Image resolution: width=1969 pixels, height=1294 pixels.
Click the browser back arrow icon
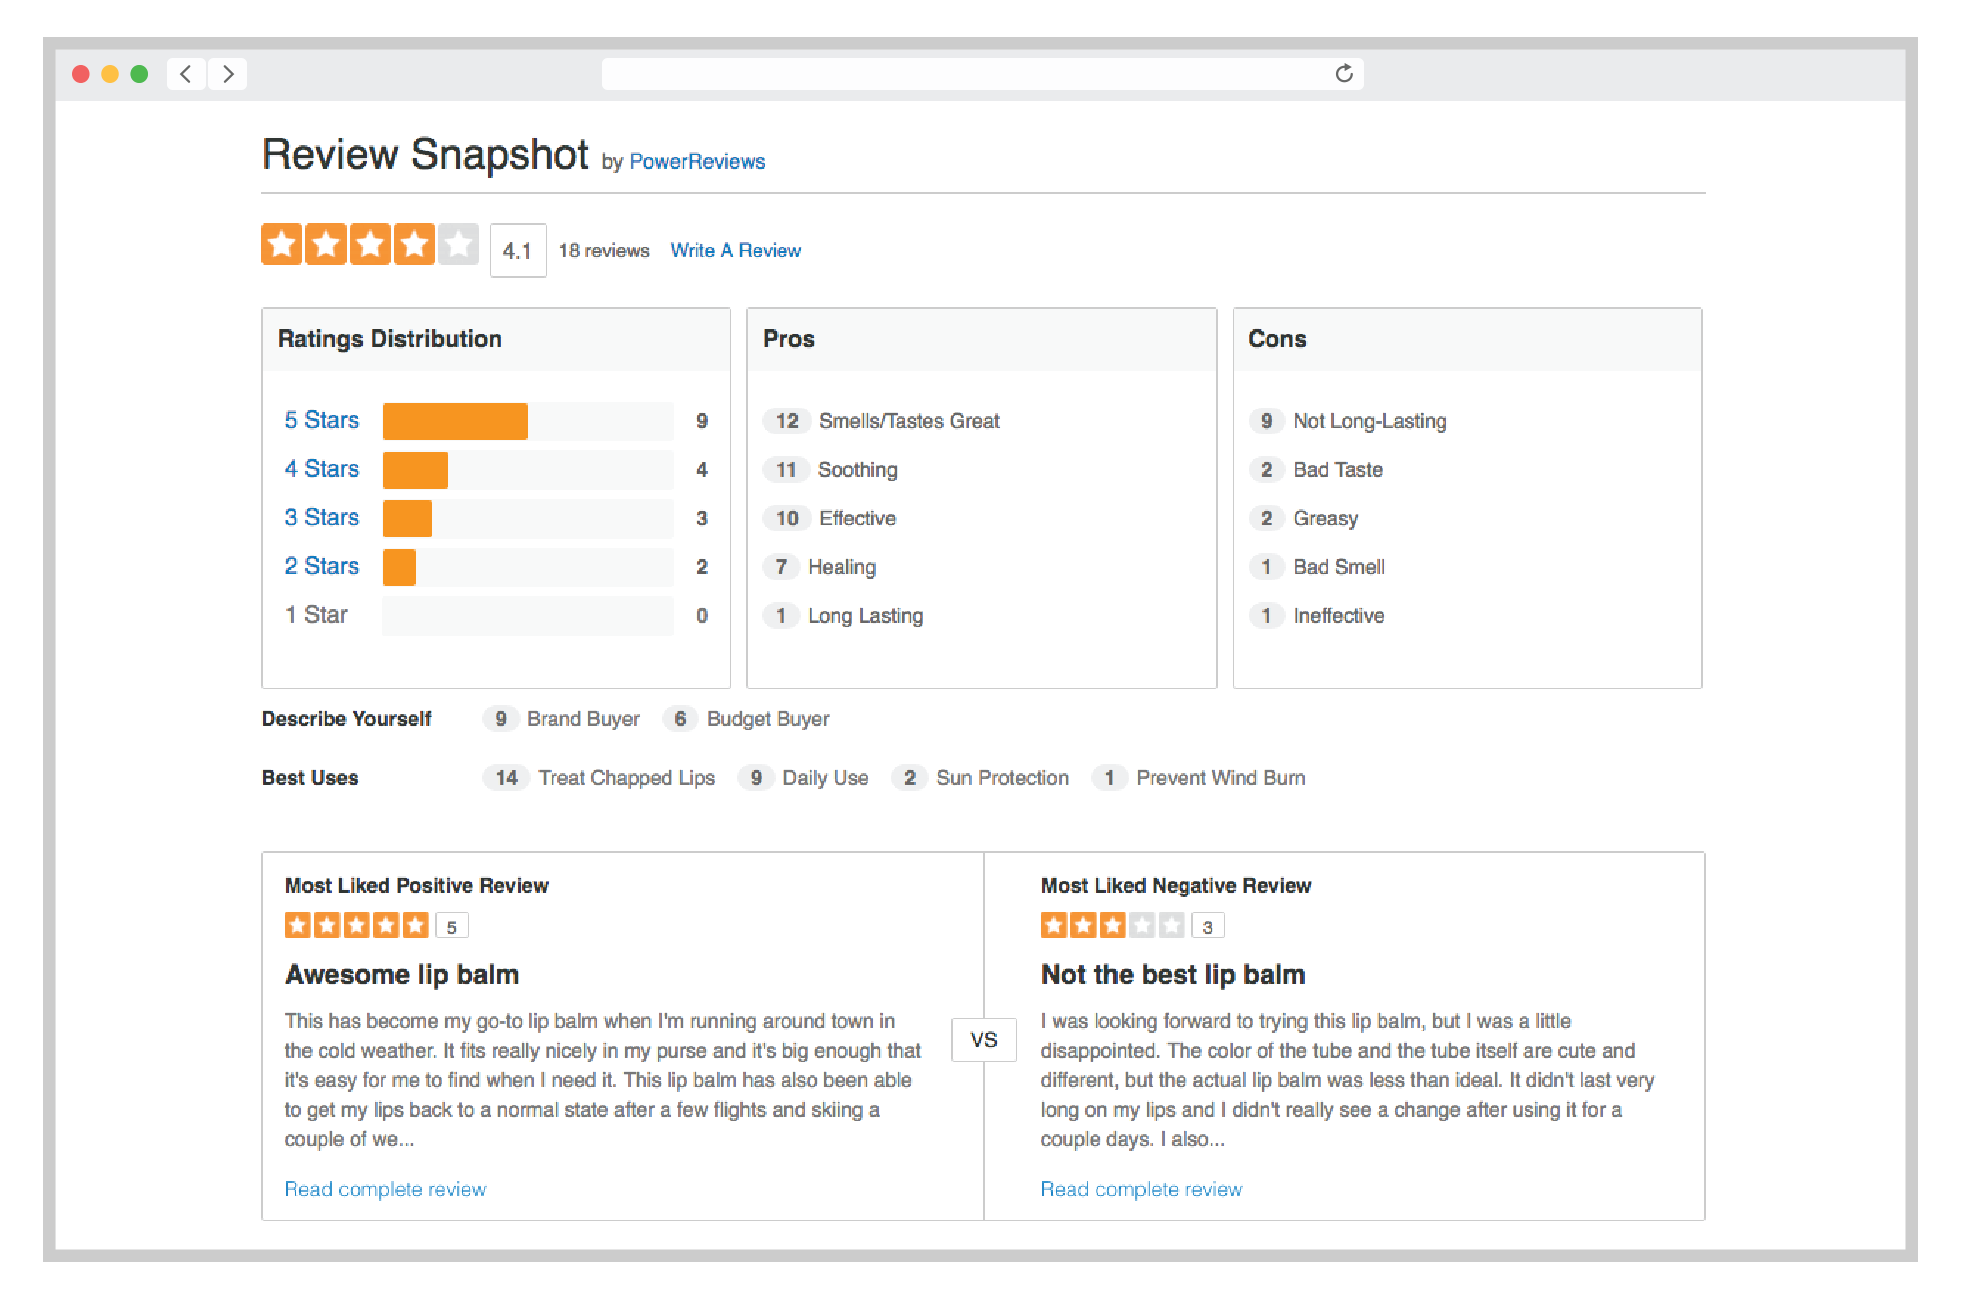[x=186, y=74]
